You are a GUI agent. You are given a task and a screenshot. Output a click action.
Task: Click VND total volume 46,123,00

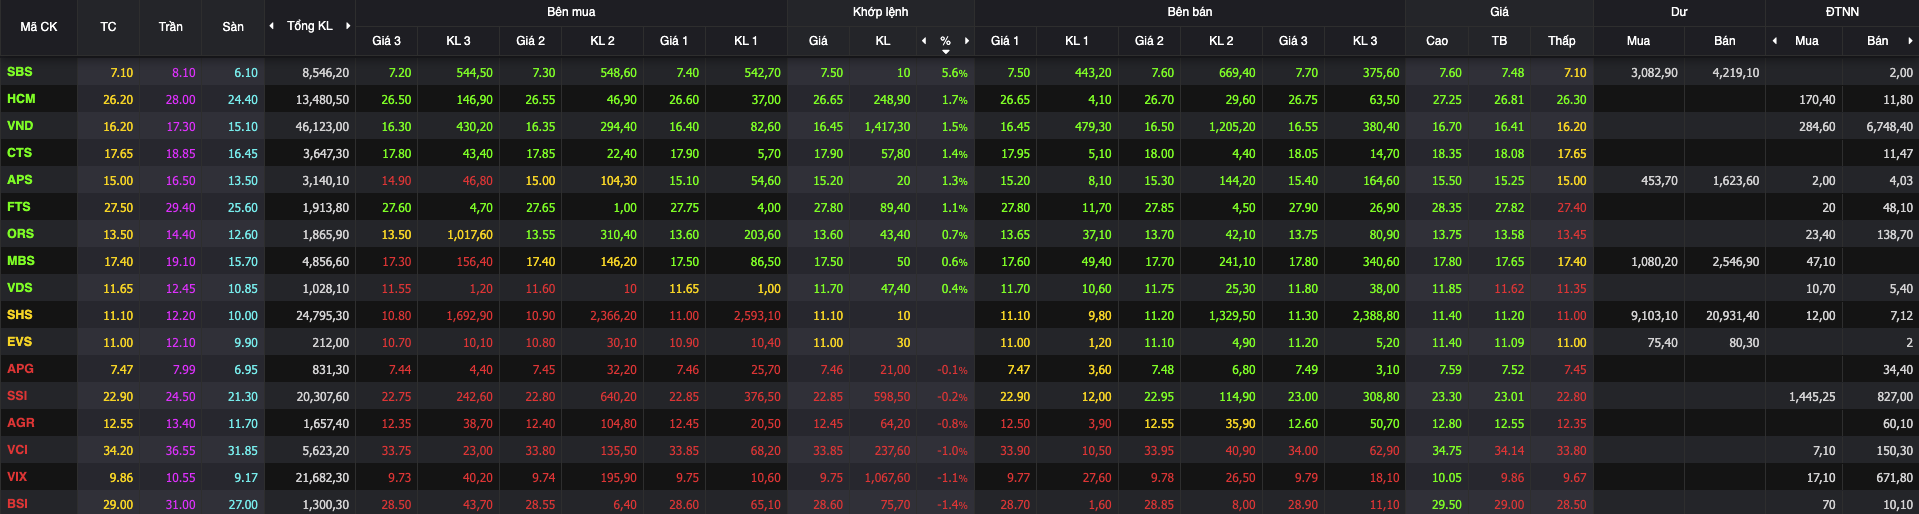click(x=322, y=127)
